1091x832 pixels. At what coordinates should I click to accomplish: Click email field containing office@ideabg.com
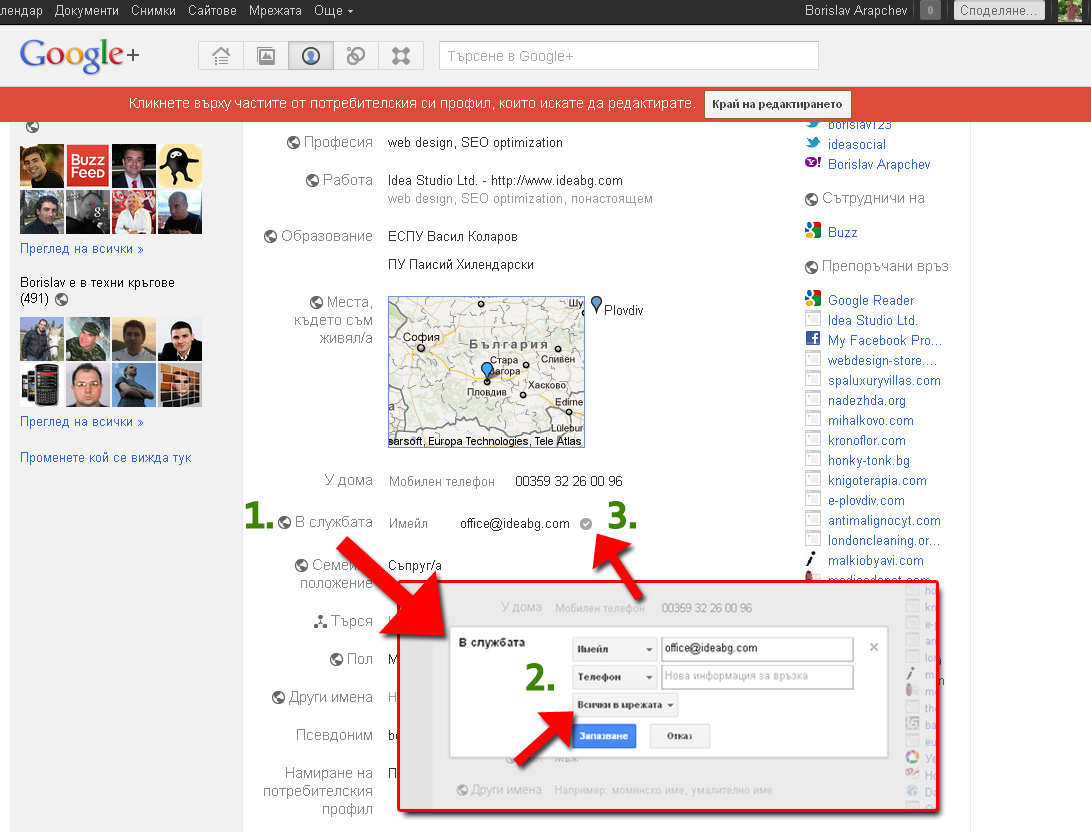(x=757, y=649)
